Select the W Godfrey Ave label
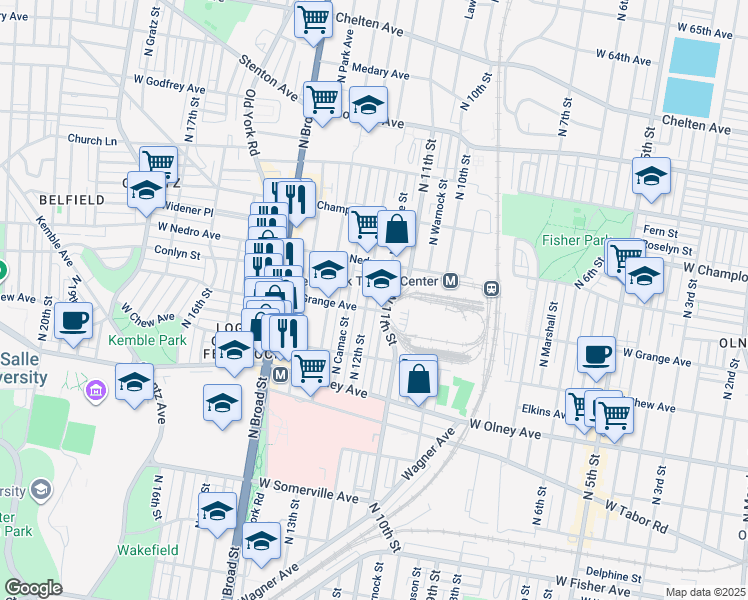 click(169, 84)
